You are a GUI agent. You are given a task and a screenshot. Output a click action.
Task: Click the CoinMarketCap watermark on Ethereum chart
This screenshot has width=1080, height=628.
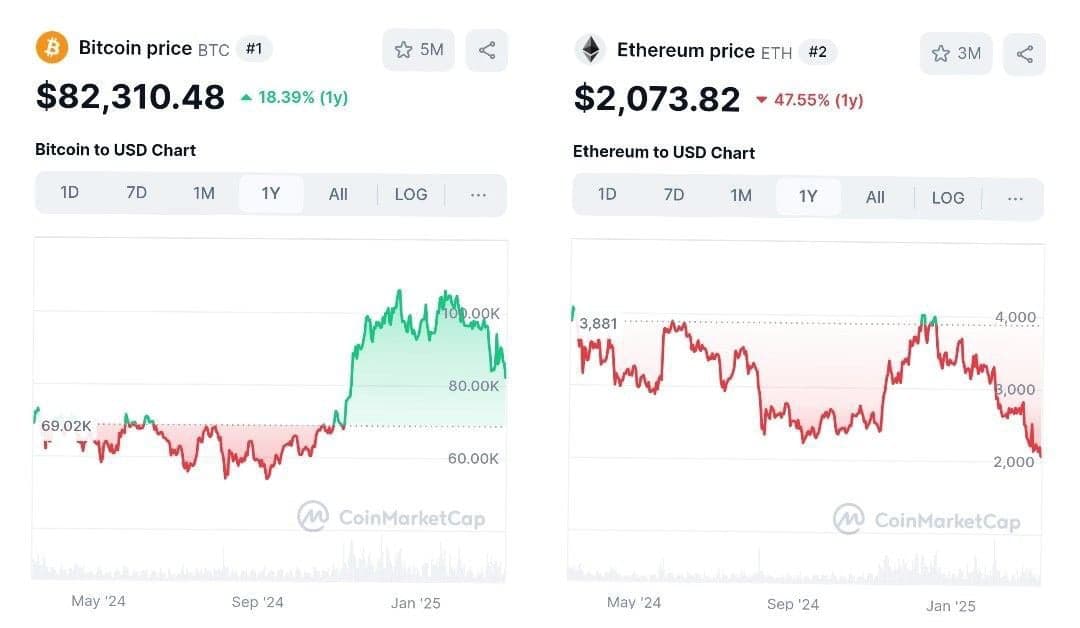pos(927,520)
